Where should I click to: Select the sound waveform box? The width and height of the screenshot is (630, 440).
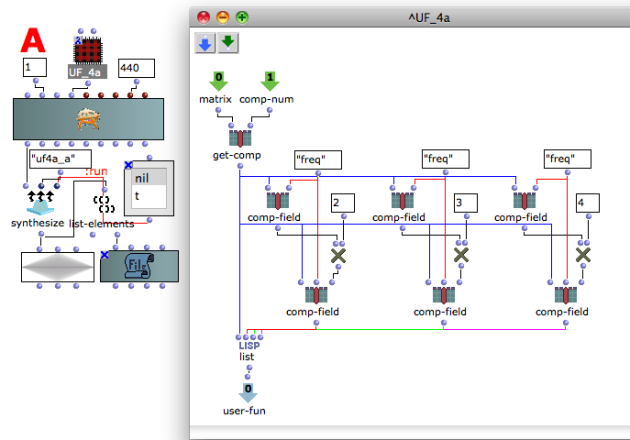tap(58, 267)
